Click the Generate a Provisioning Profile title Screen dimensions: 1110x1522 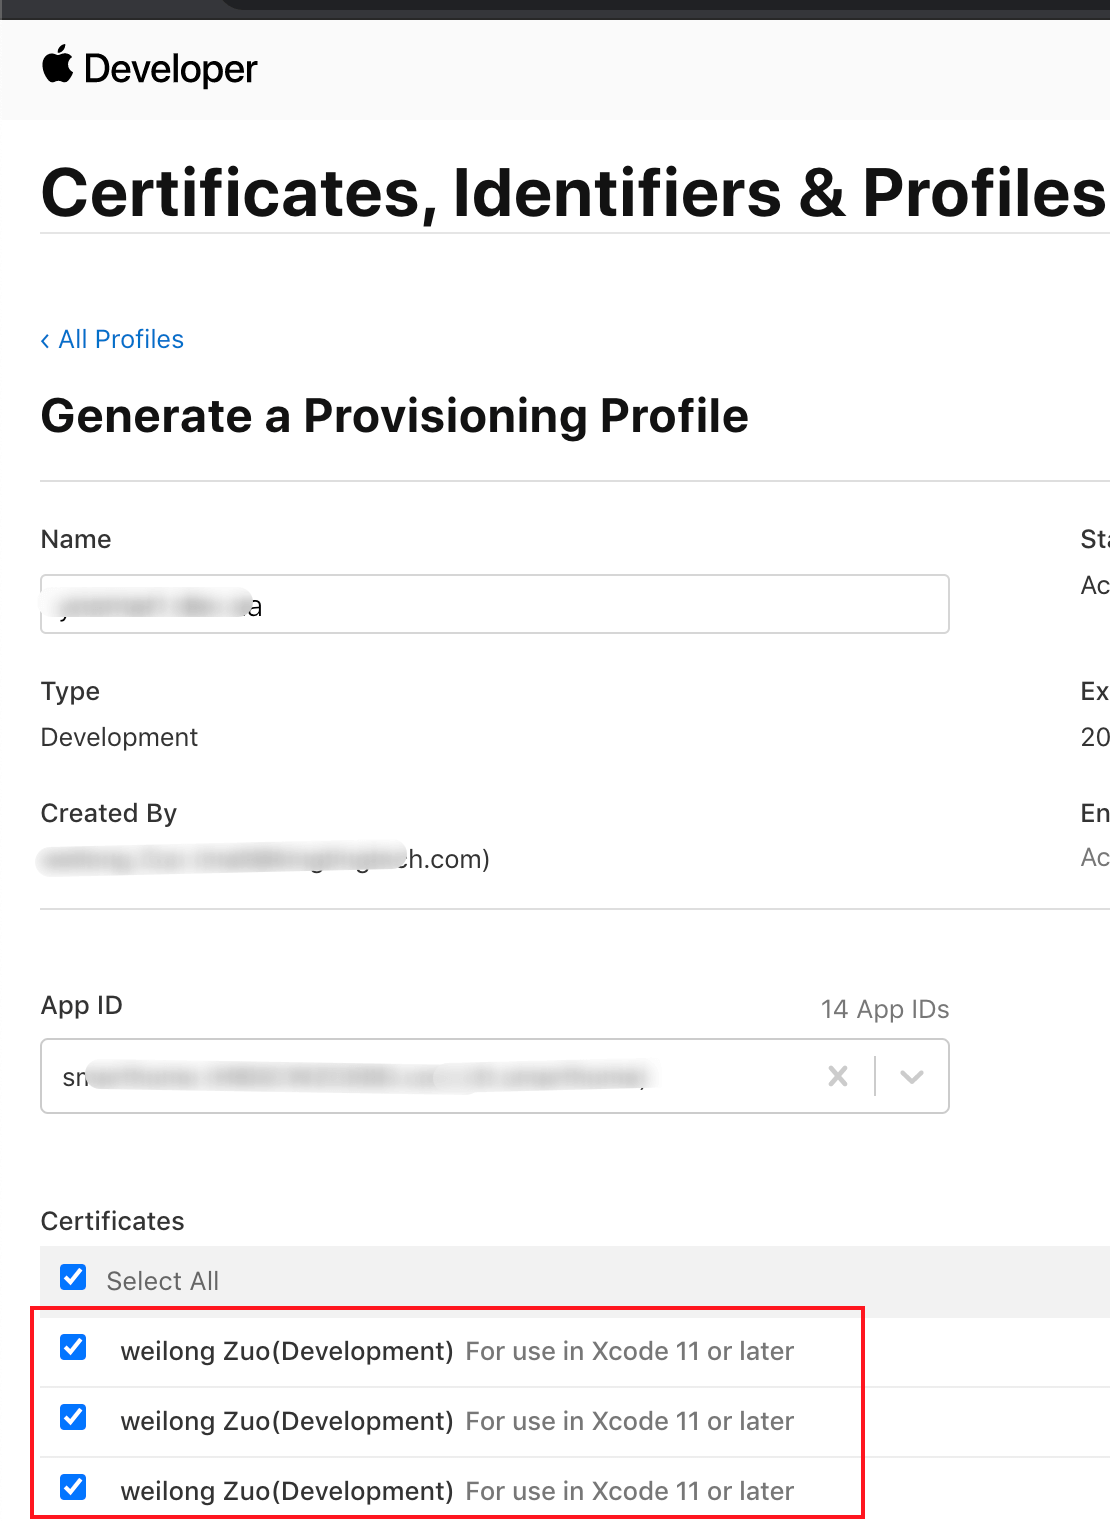point(395,416)
